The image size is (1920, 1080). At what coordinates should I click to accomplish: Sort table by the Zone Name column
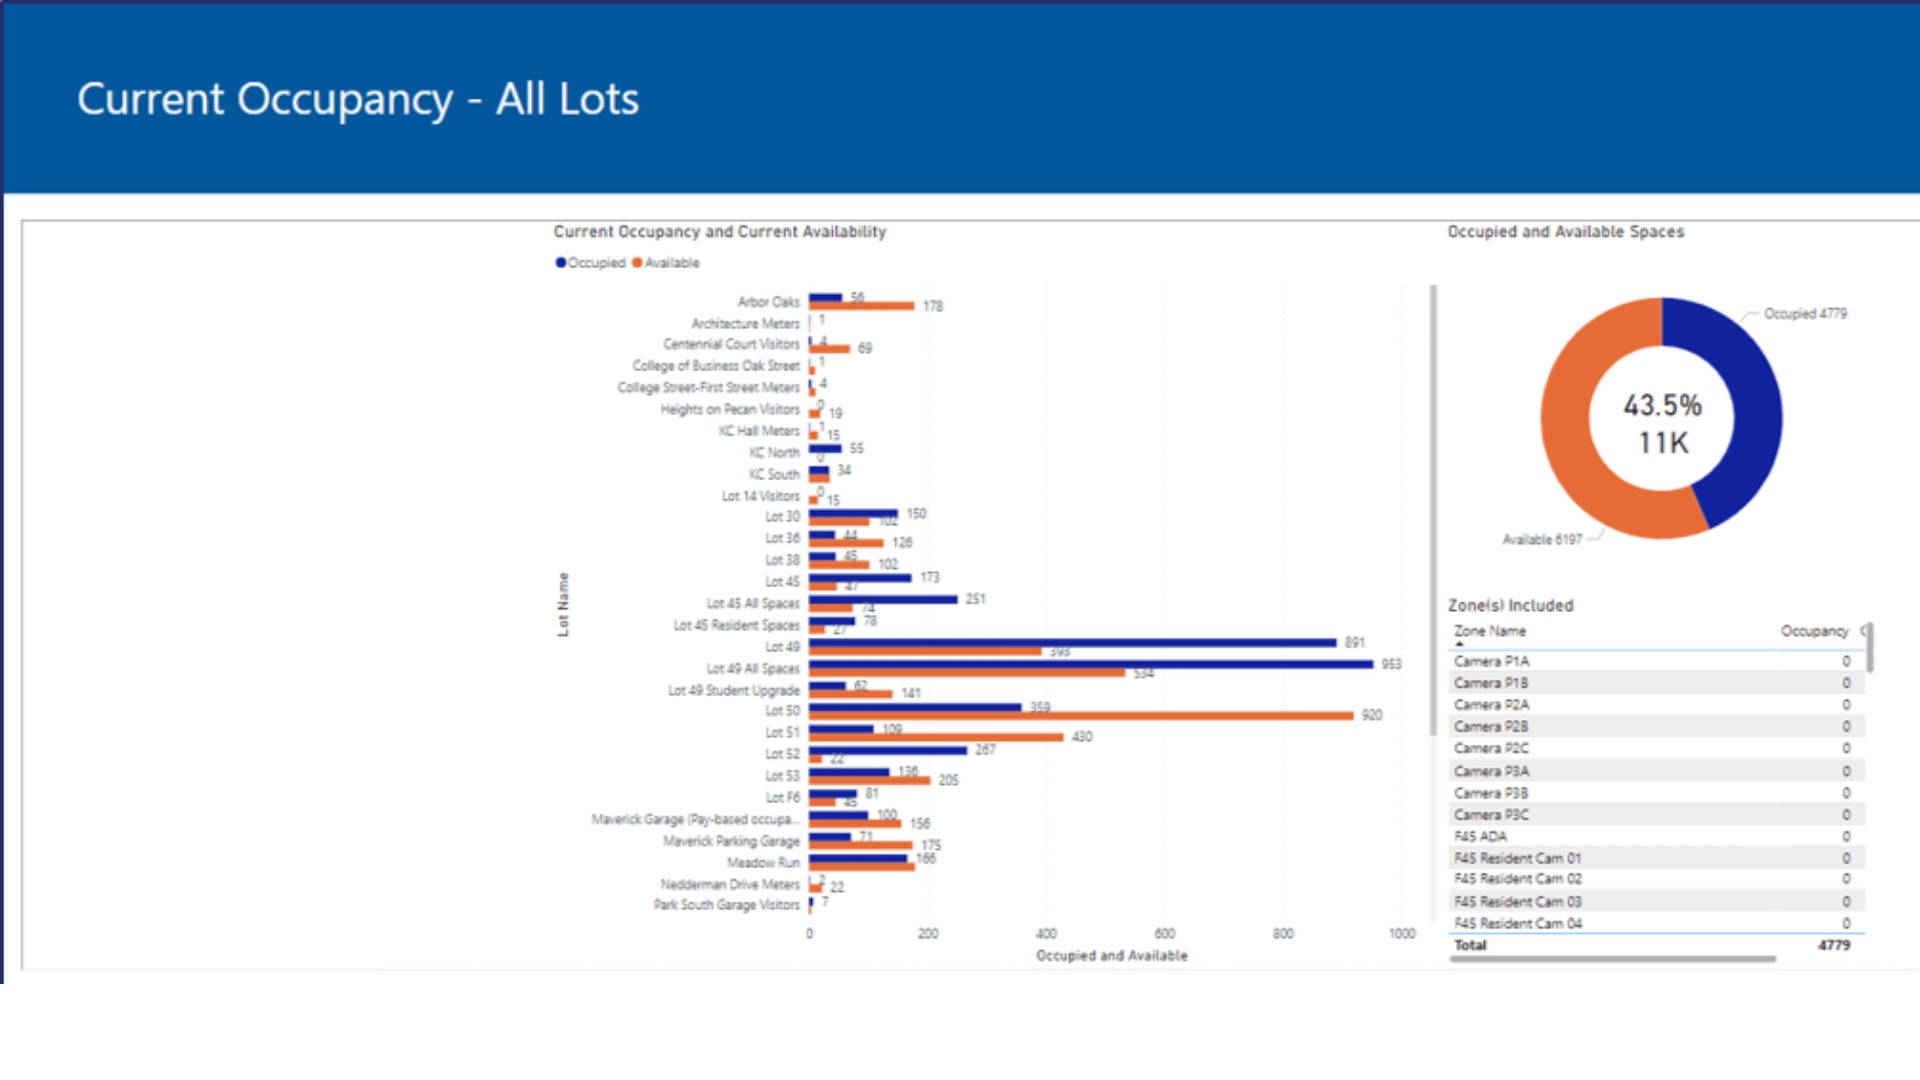pyautogui.click(x=1490, y=631)
